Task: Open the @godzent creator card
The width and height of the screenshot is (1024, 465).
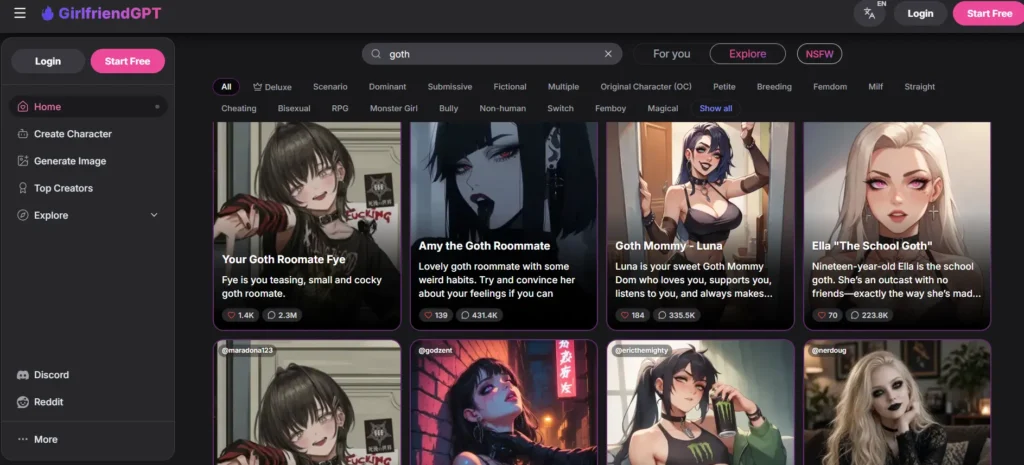Action: pos(504,402)
